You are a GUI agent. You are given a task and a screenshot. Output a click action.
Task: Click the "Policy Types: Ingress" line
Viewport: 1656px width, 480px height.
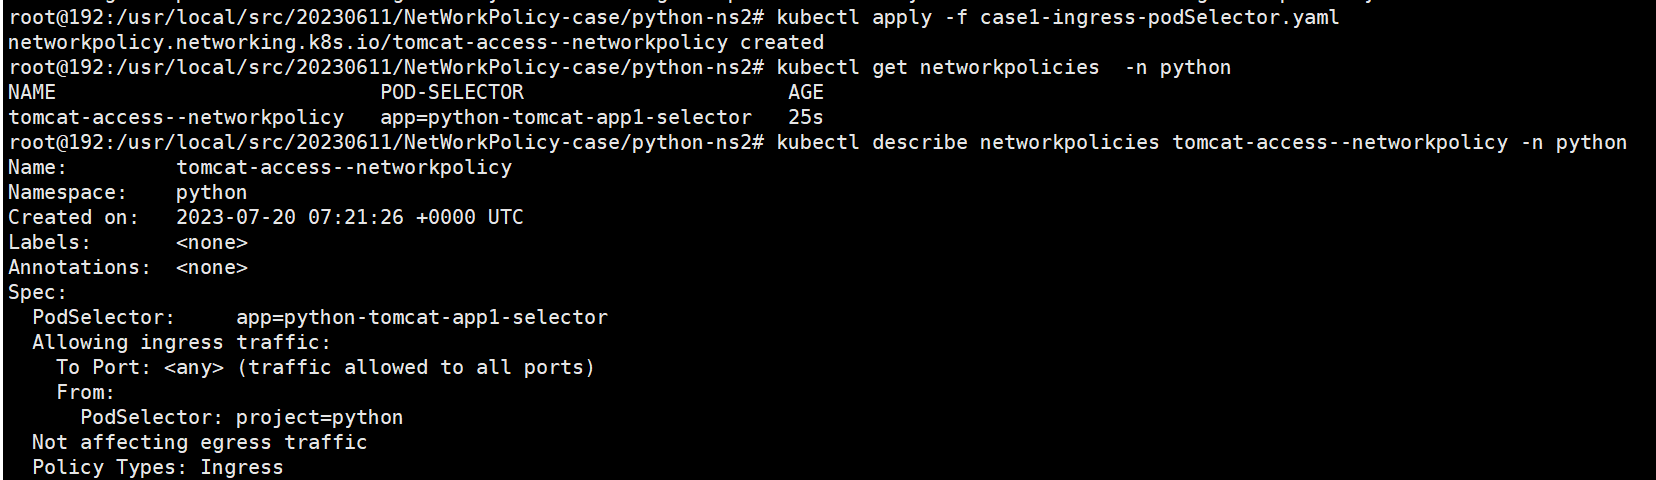pyautogui.click(x=158, y=467)
